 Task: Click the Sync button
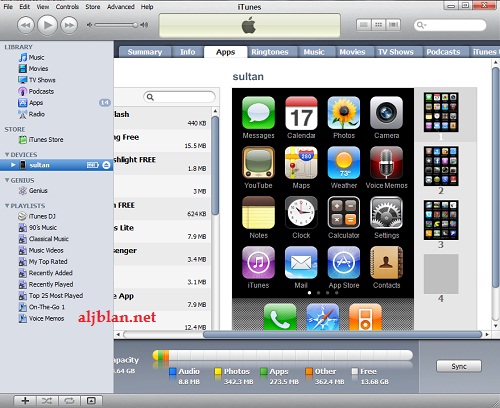(x=459, y=366)
